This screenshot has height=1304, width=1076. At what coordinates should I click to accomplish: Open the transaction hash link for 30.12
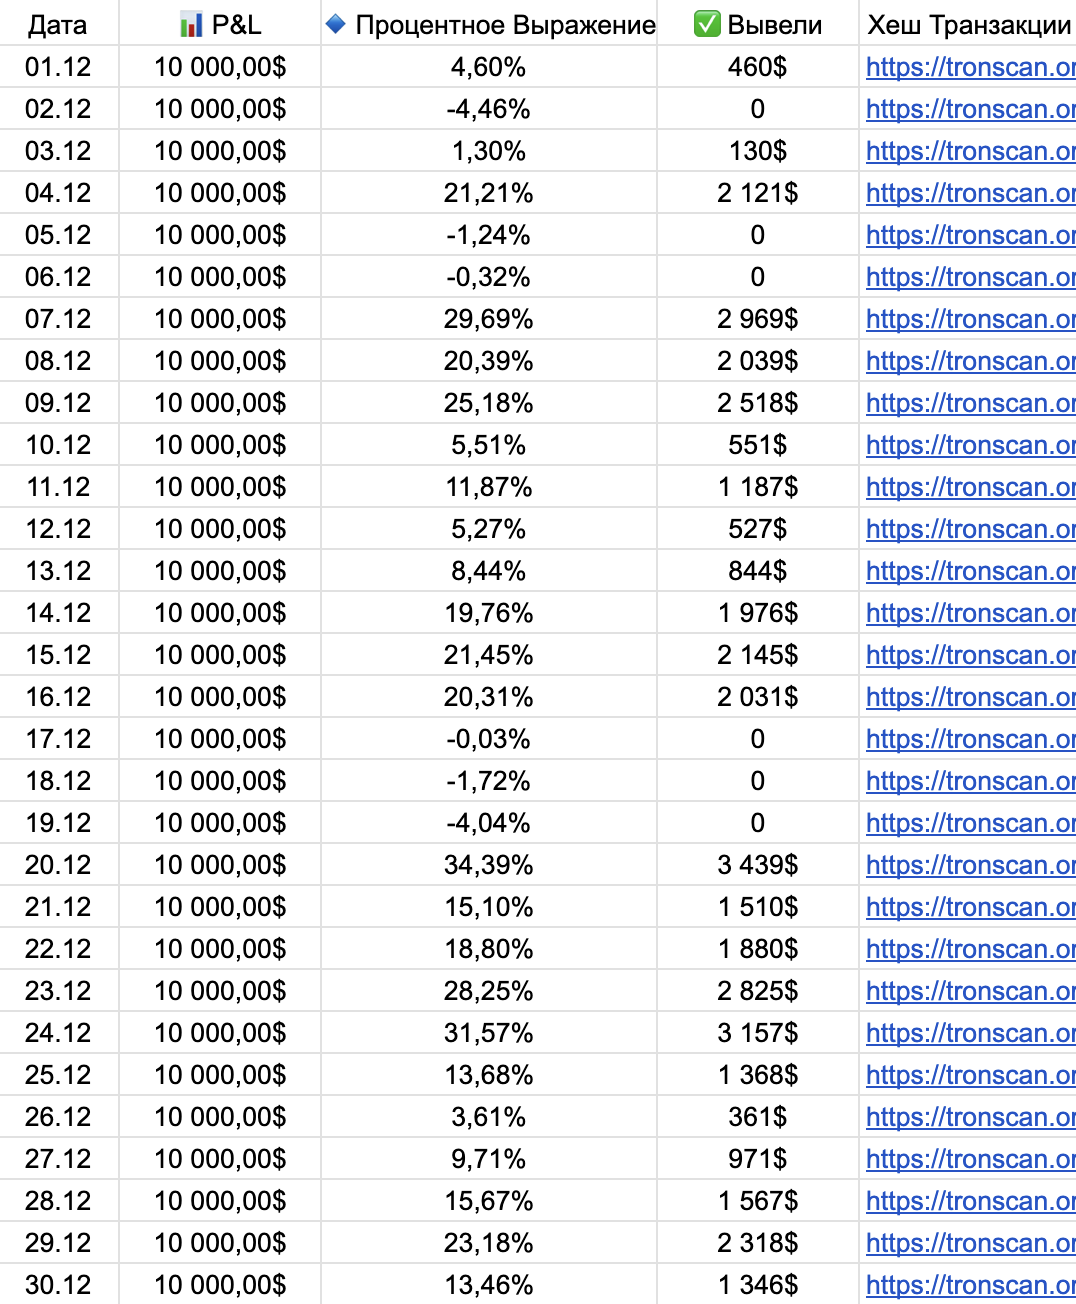tap(970, 1285)
